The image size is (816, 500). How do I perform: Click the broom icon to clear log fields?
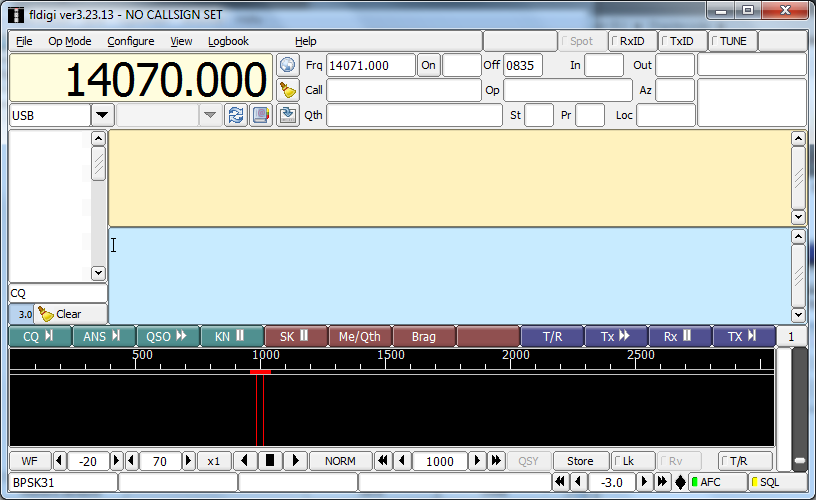288,90
